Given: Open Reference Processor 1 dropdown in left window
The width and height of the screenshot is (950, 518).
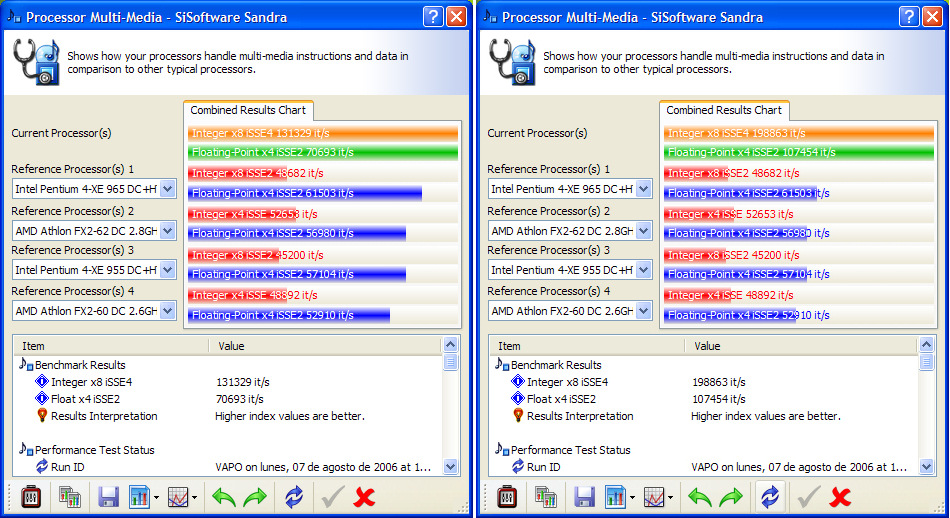Looking at the screenshot, I should (x=167, y=189).
